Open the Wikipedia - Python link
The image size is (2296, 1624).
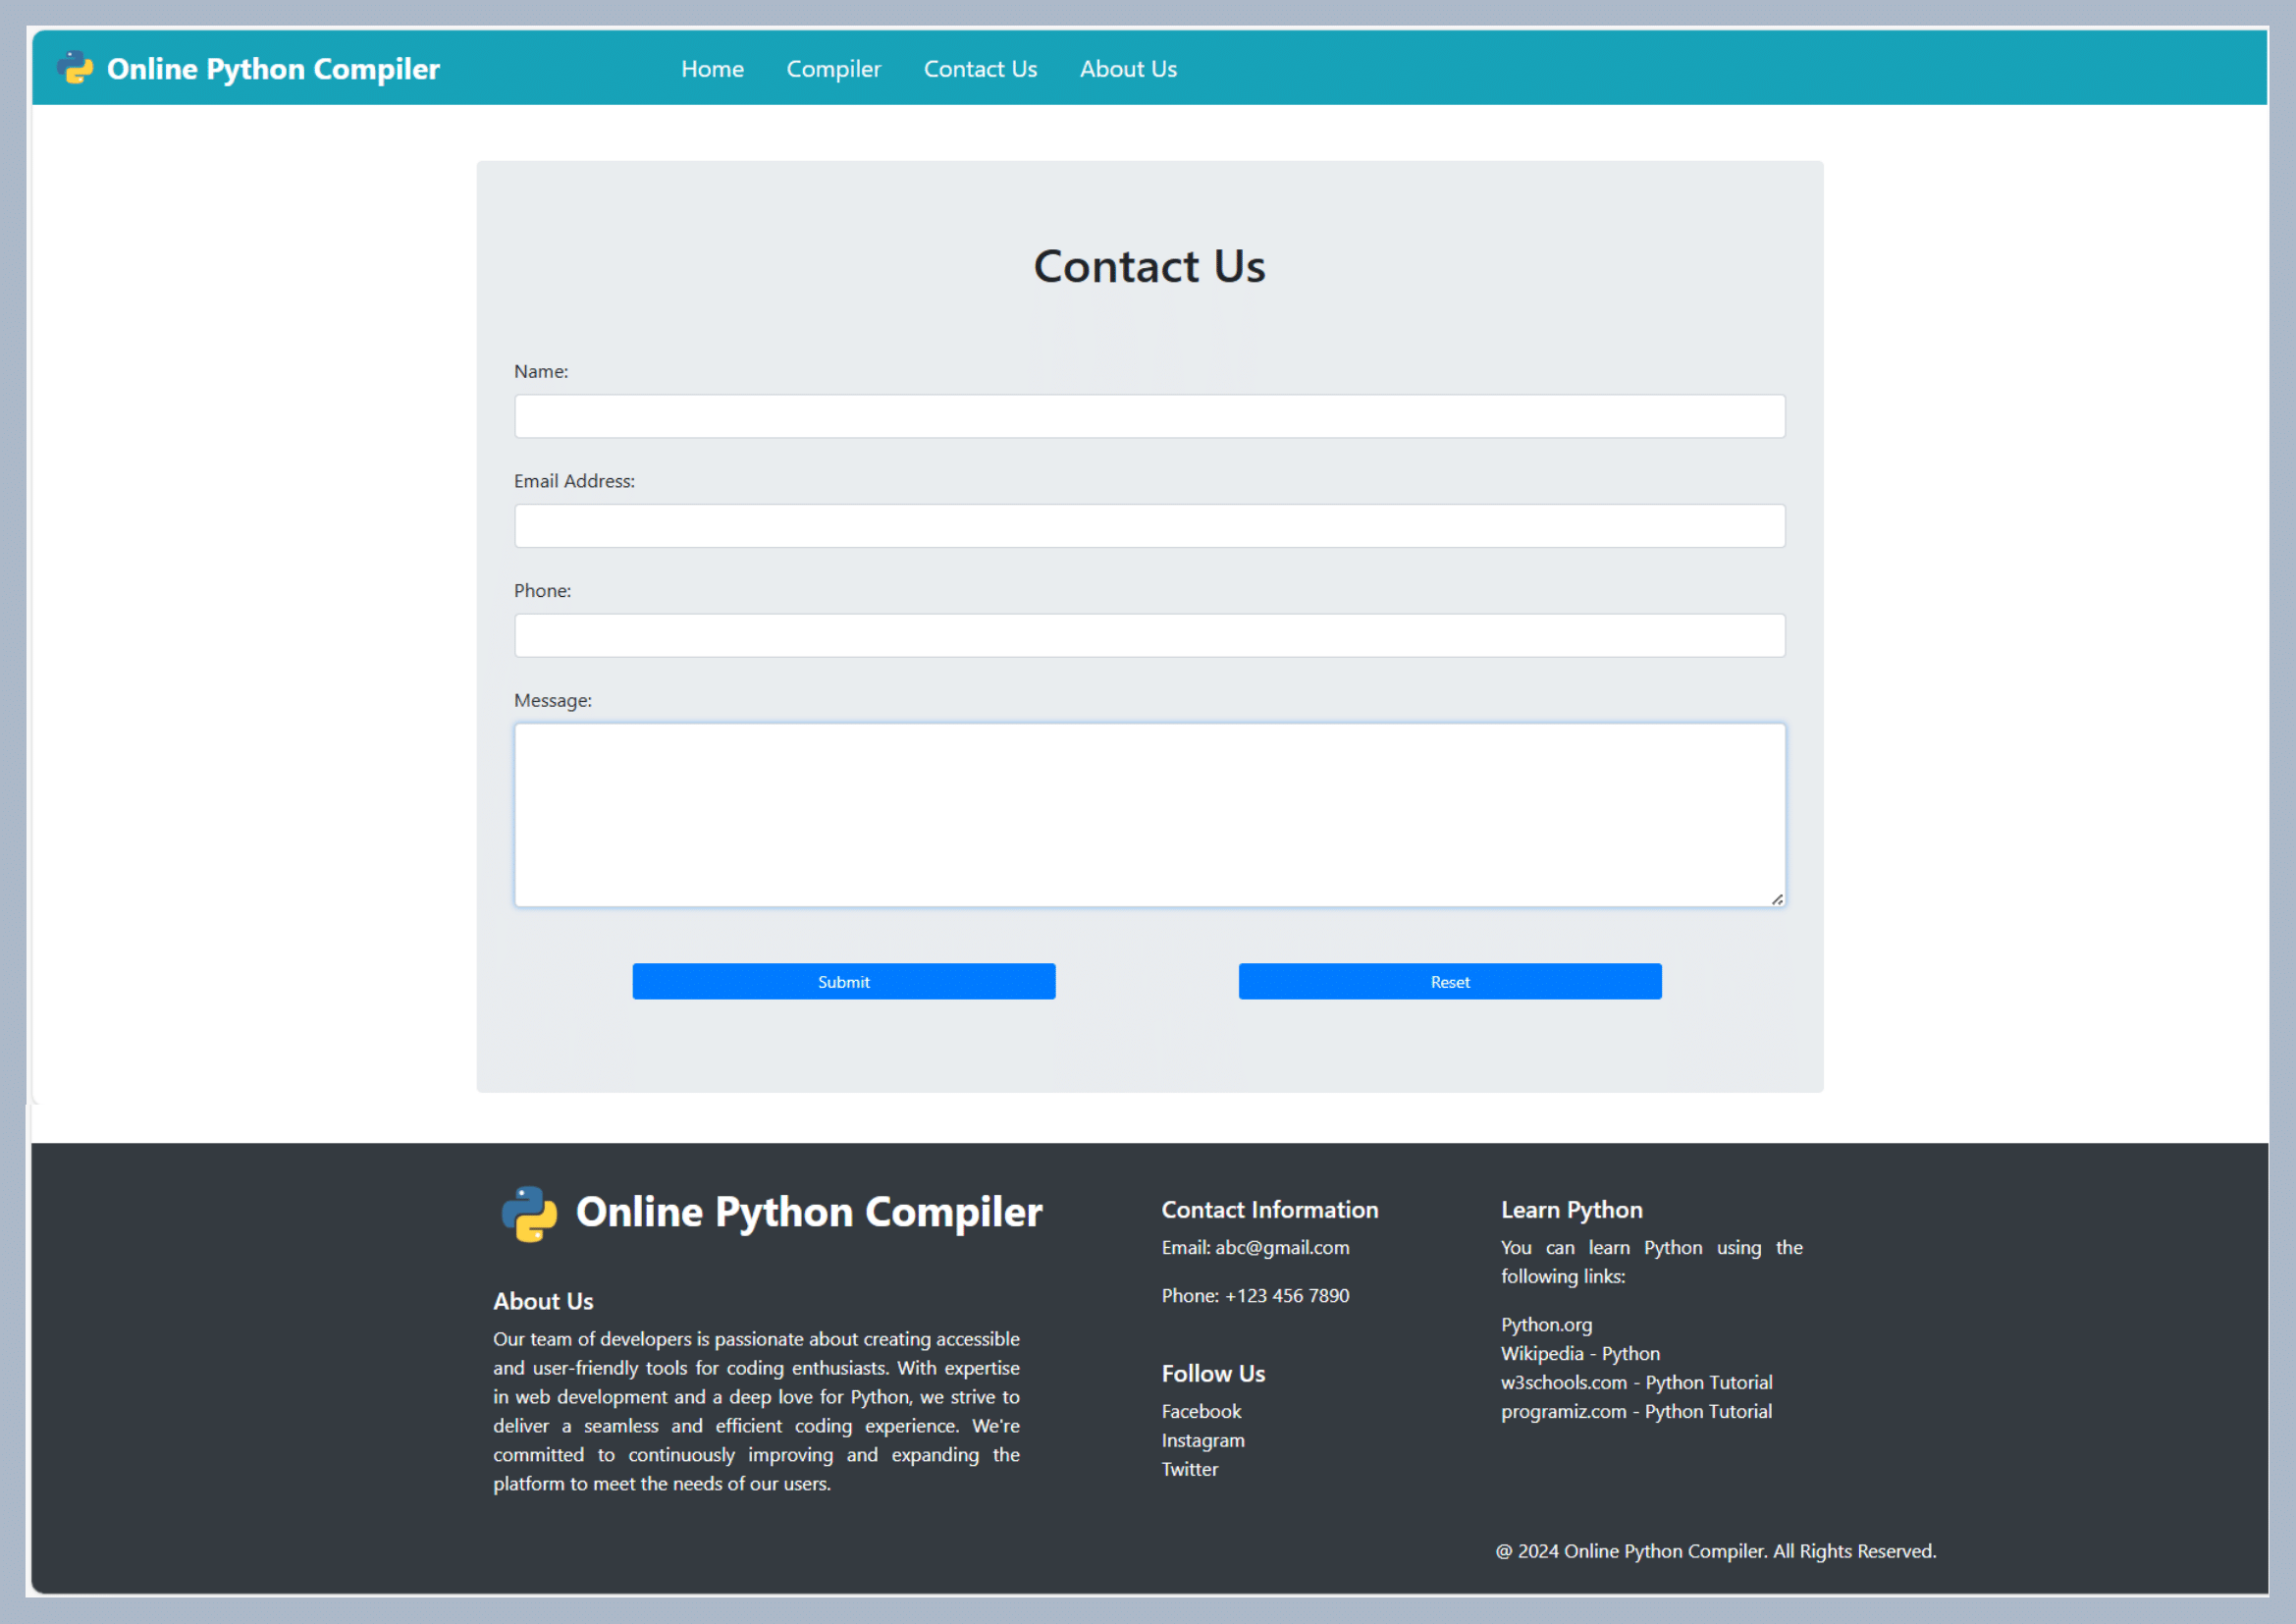(1579, 1353)
